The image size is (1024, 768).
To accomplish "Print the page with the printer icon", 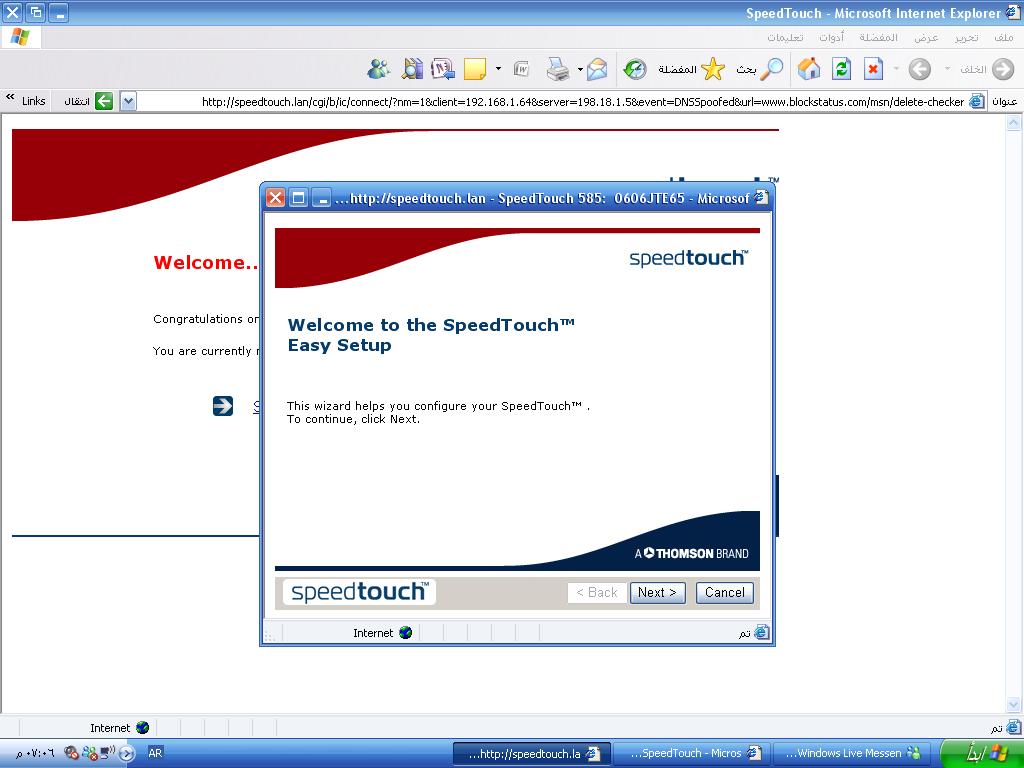I will click(558, 69).
